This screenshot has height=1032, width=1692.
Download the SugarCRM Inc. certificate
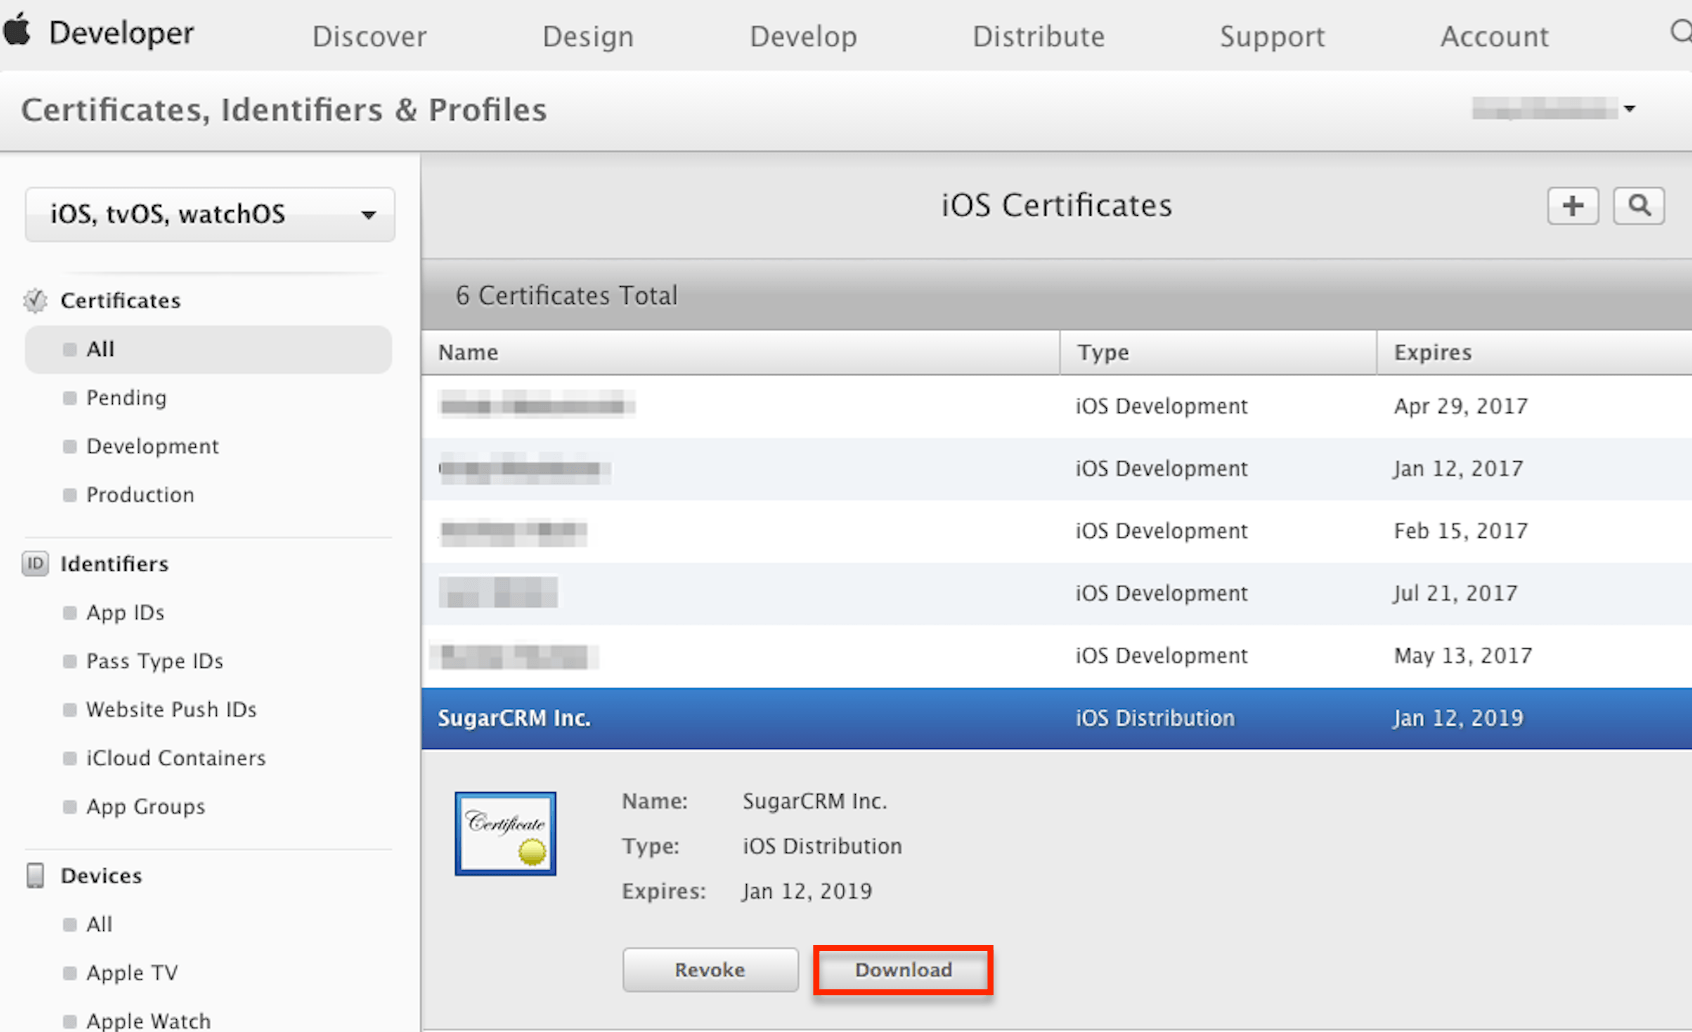point(903,970)
